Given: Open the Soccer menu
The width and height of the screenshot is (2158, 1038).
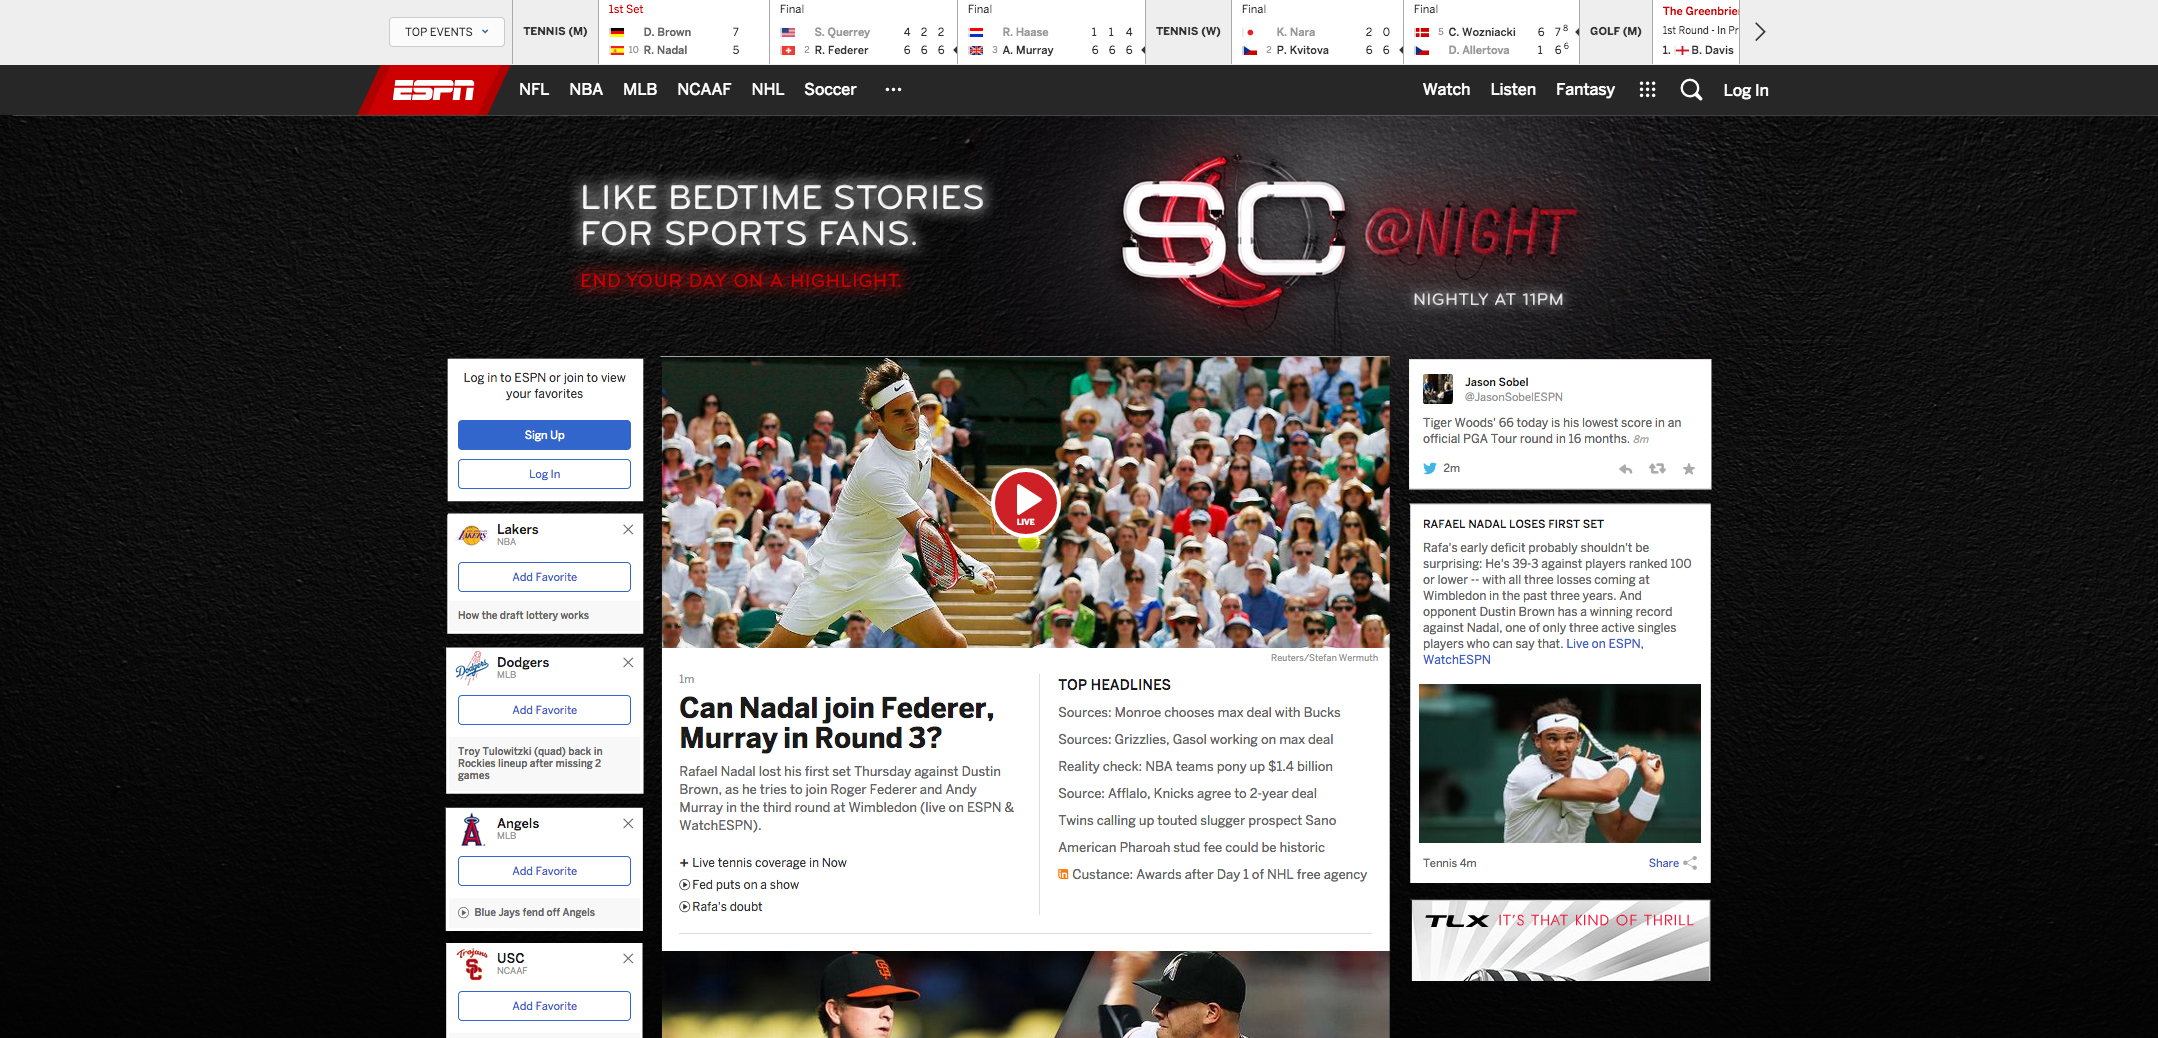Looking at the screenshot, I should [x=830, y=89].
